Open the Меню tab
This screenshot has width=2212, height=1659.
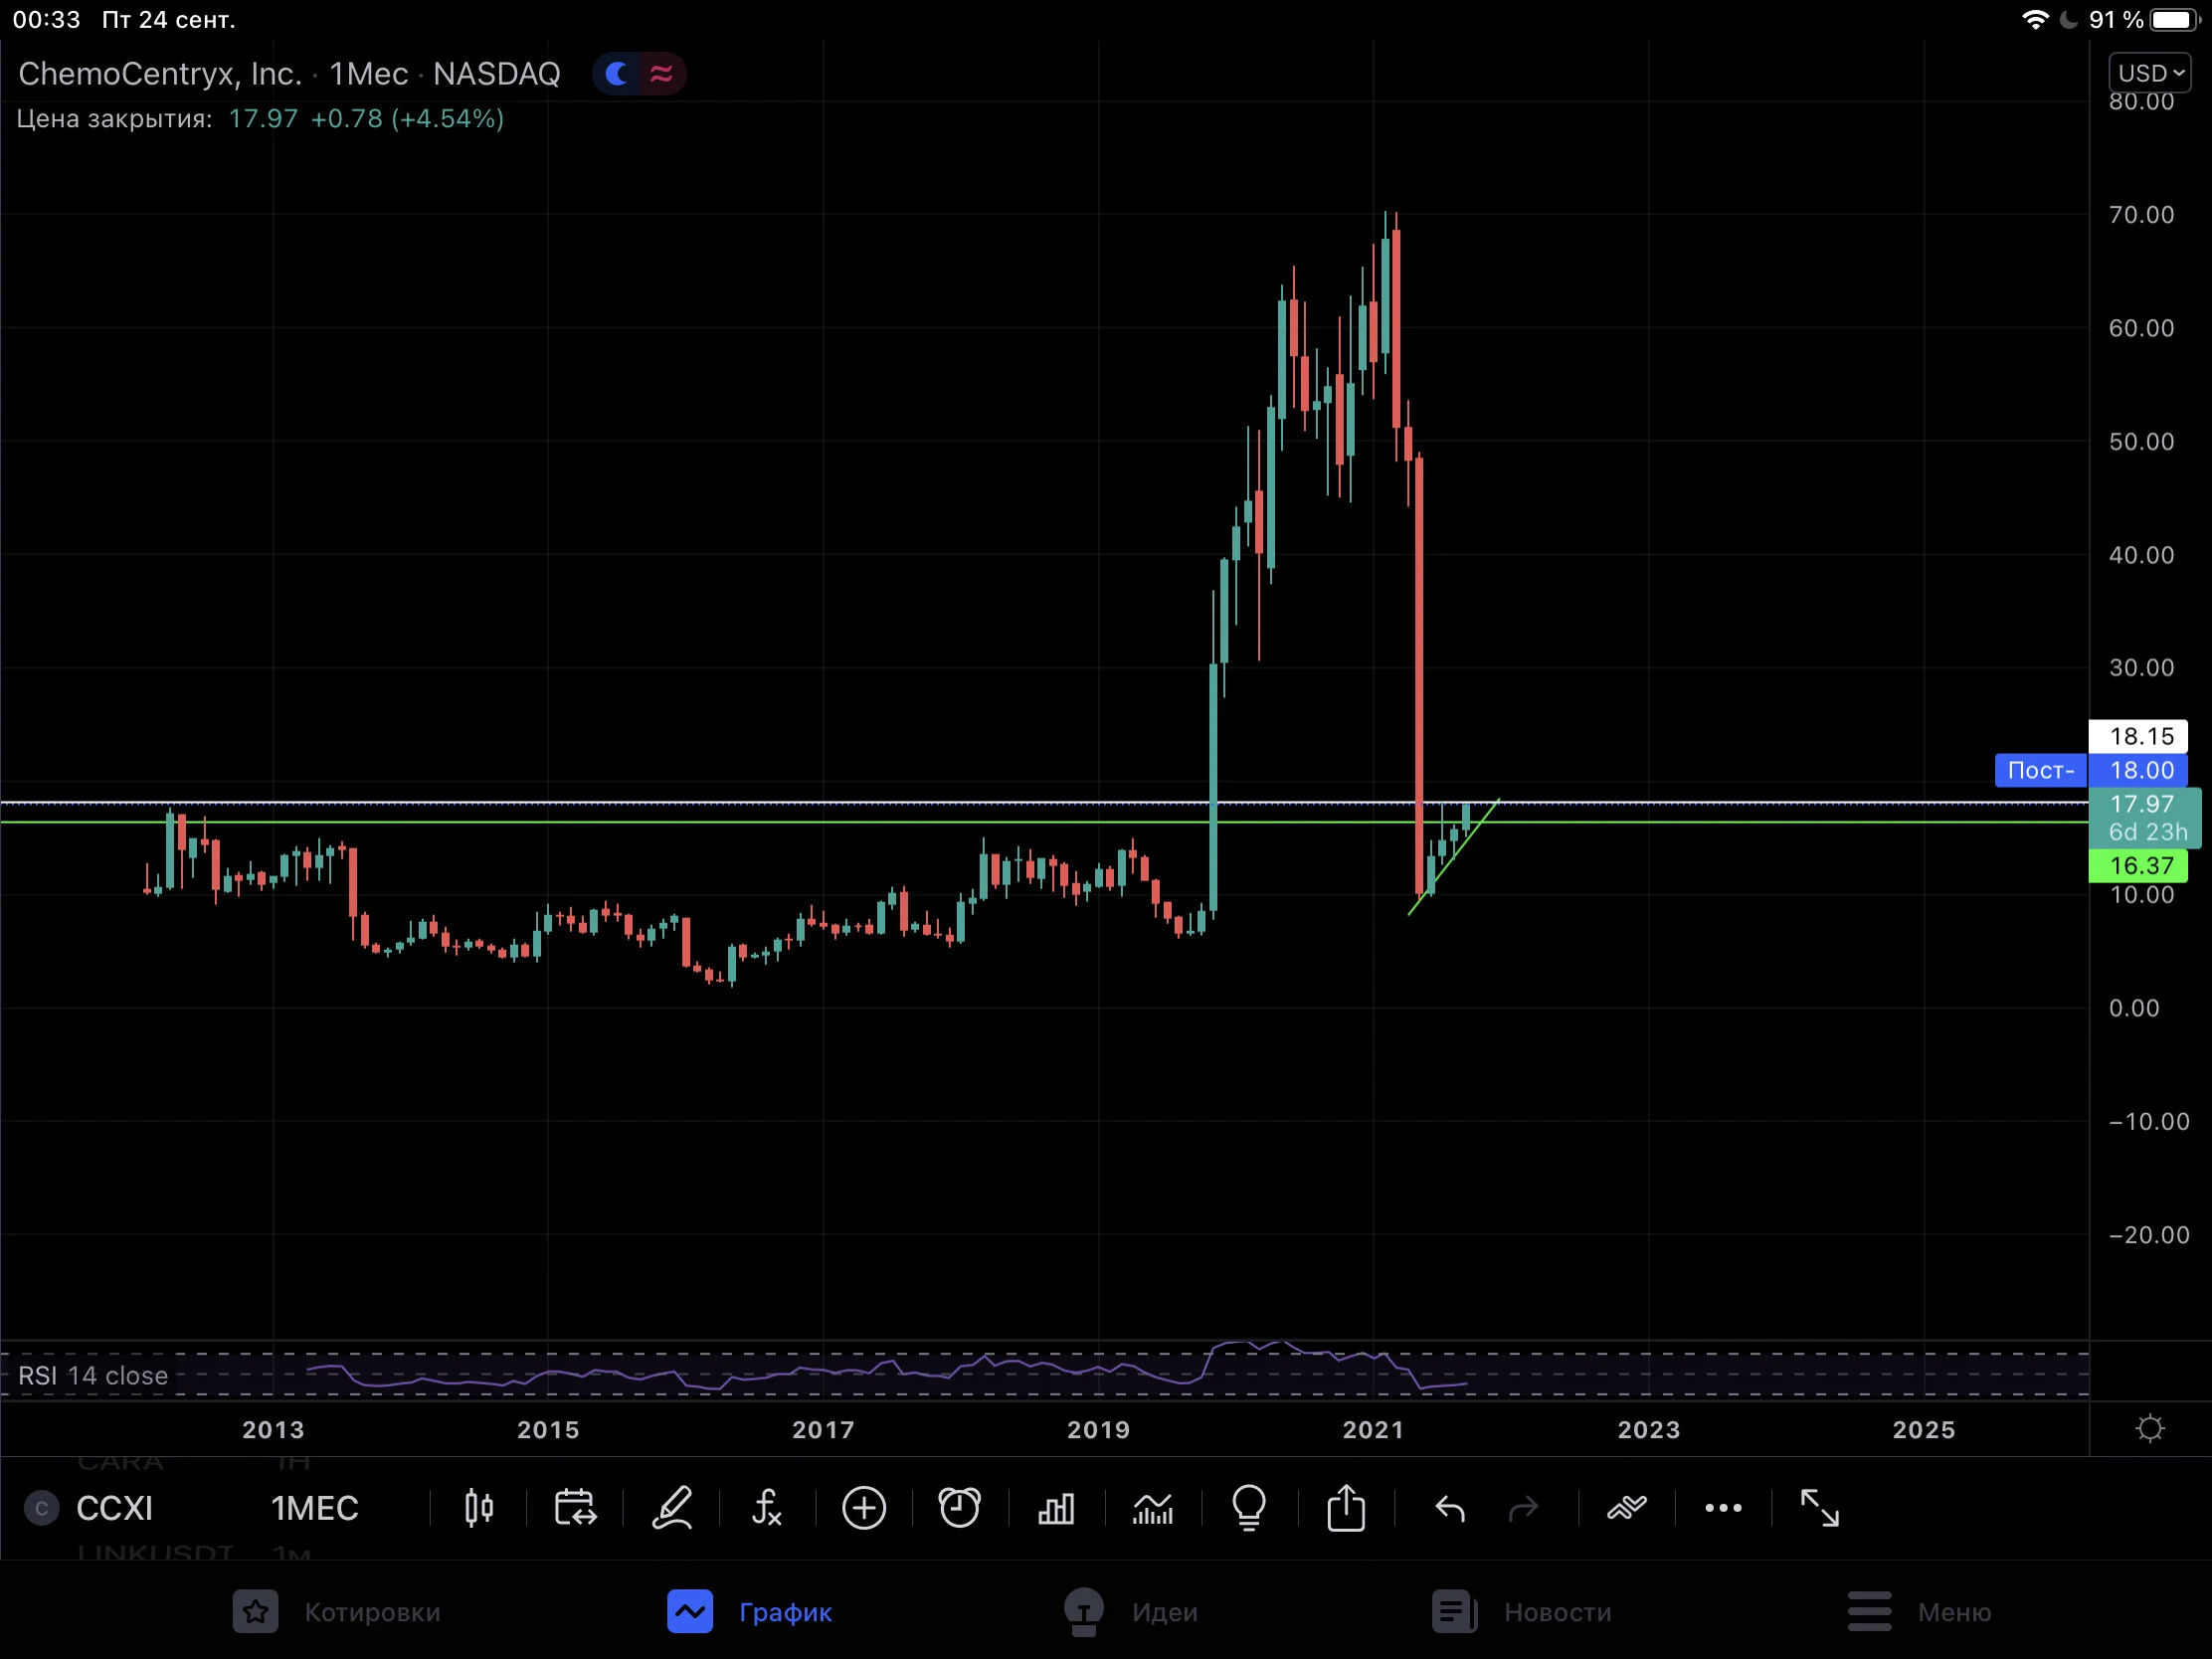point(1920,1612)
